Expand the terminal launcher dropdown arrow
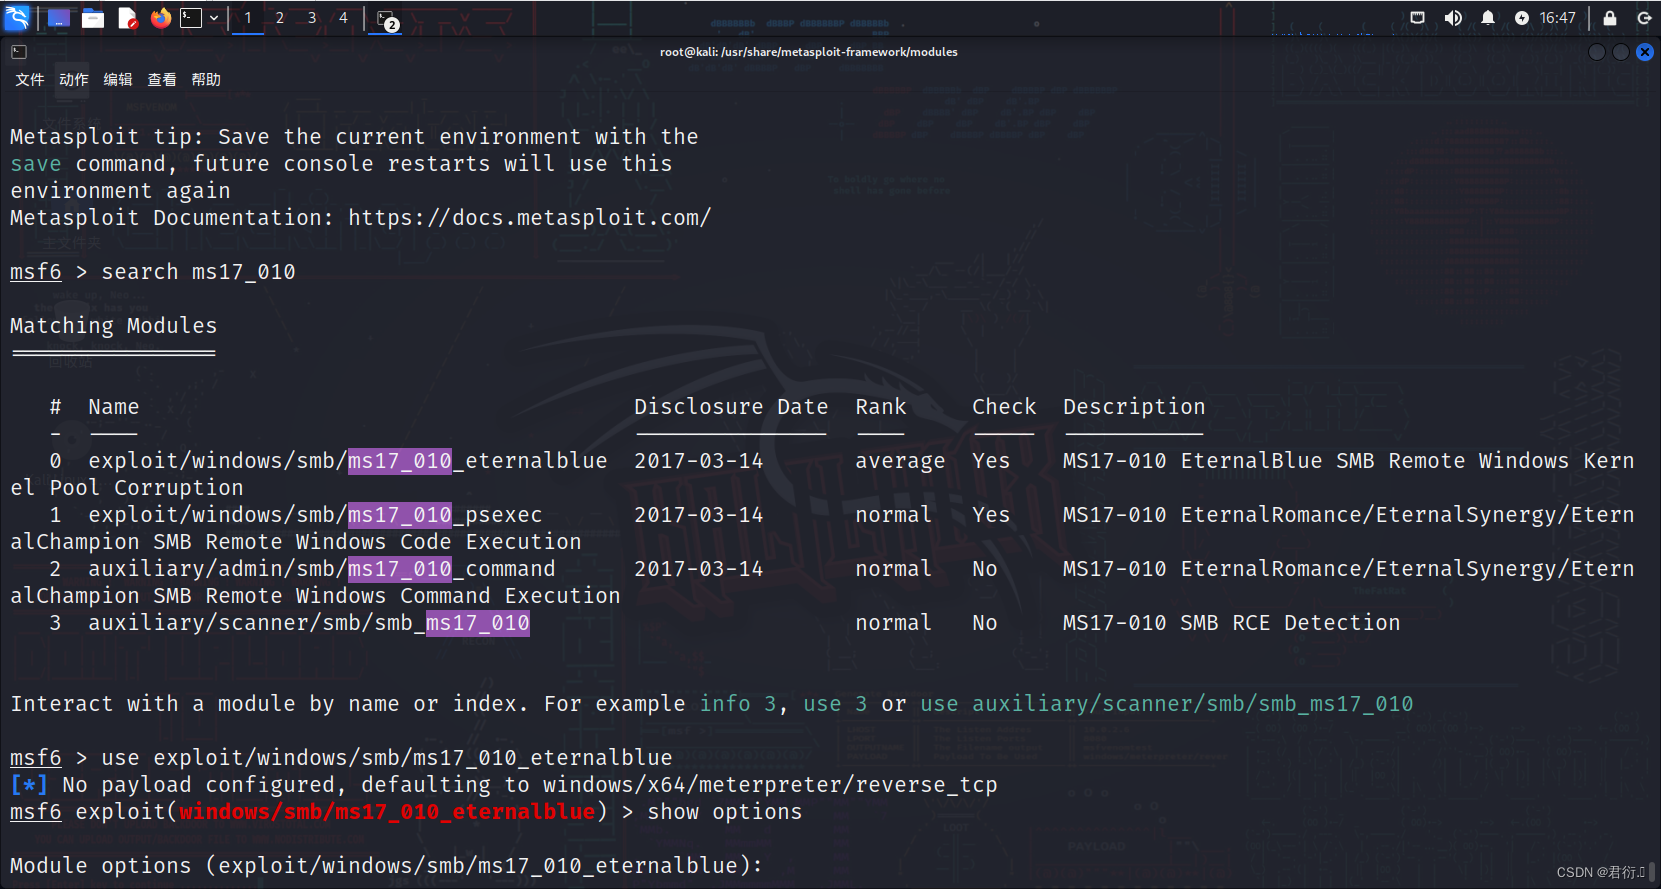 point(214,18)
